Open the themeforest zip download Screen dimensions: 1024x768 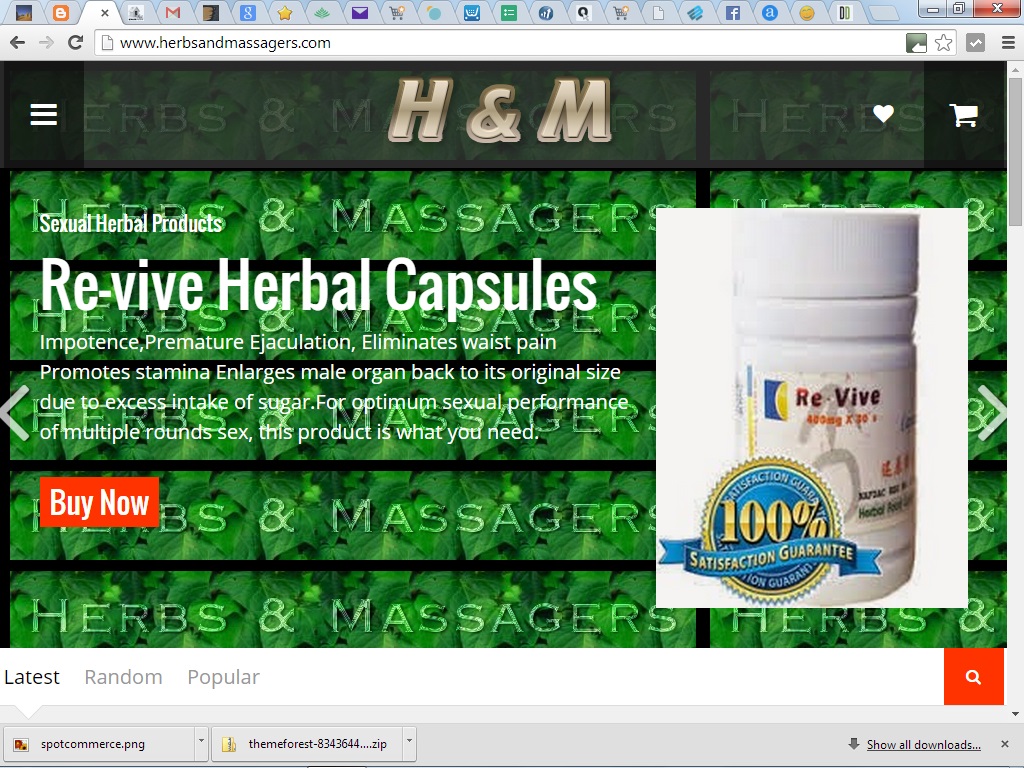(307, 744)
